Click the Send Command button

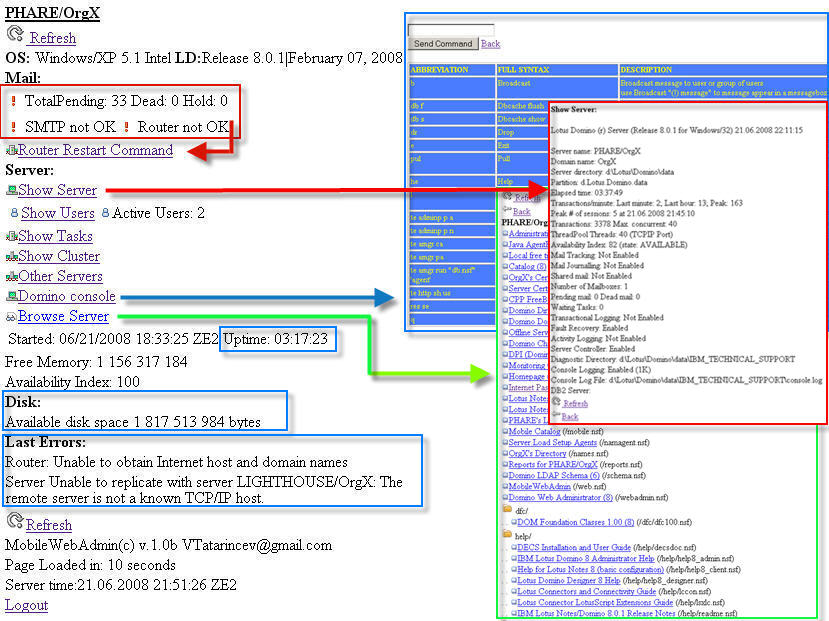[x=443, y=44]
